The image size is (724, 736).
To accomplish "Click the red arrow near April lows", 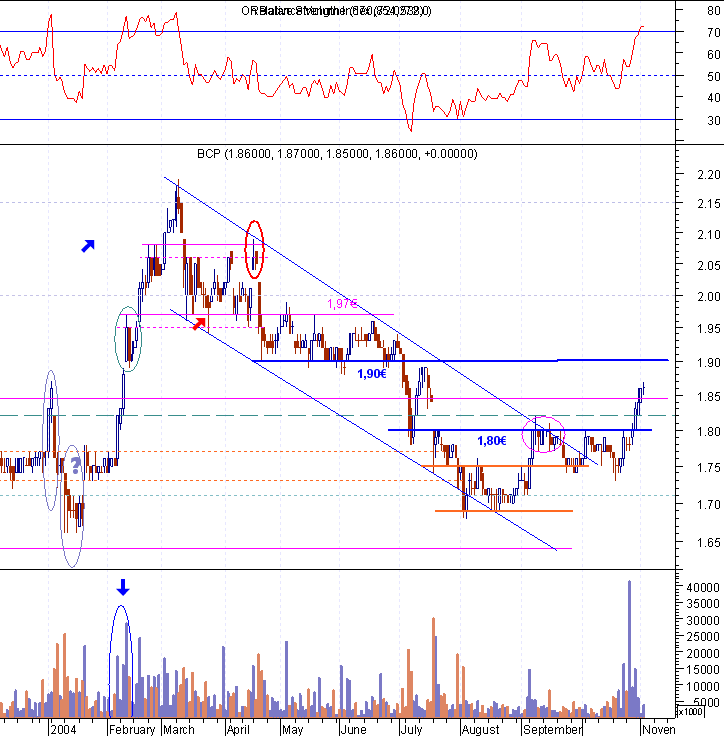I will tap(200, 323).
